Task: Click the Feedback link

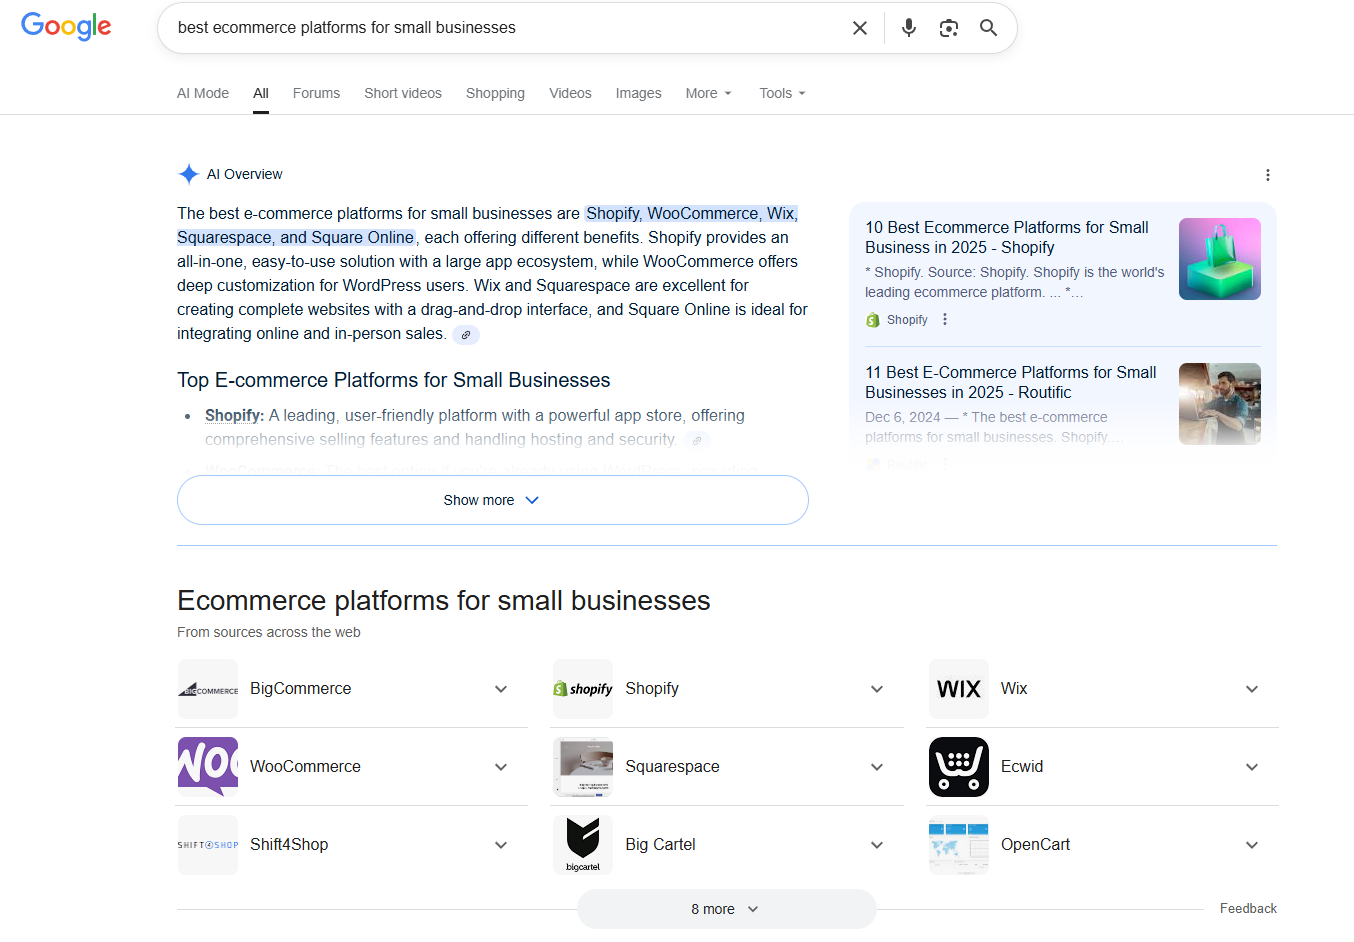Action: (1248, 909)
